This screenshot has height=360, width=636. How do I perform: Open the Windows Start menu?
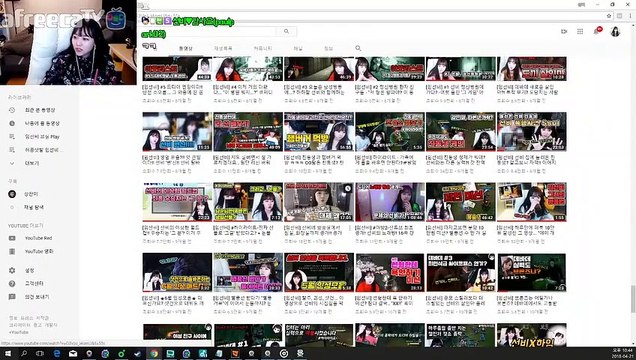tap(8, 354)
